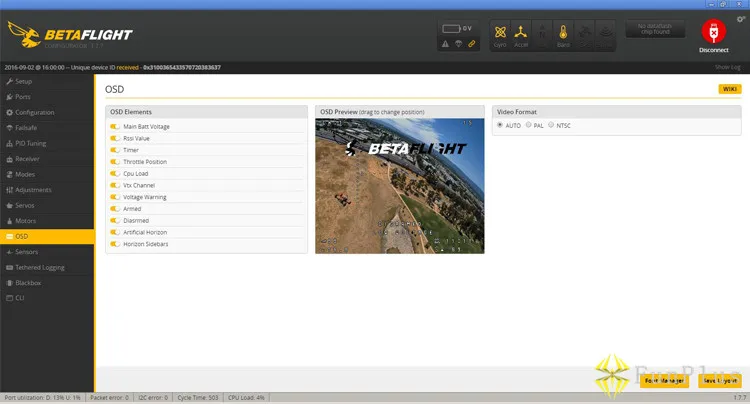Click the WIKI button
Viewport: 750px width, 404px height.
point(729,89)
